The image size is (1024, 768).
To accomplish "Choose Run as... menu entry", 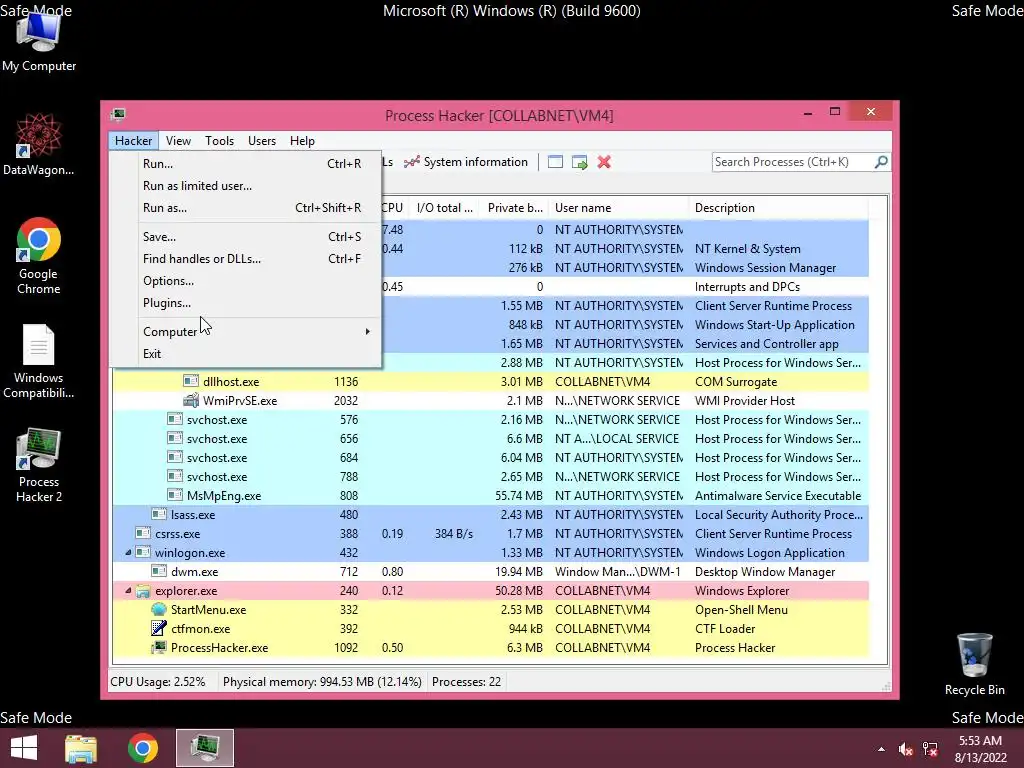I will [246, 208].
